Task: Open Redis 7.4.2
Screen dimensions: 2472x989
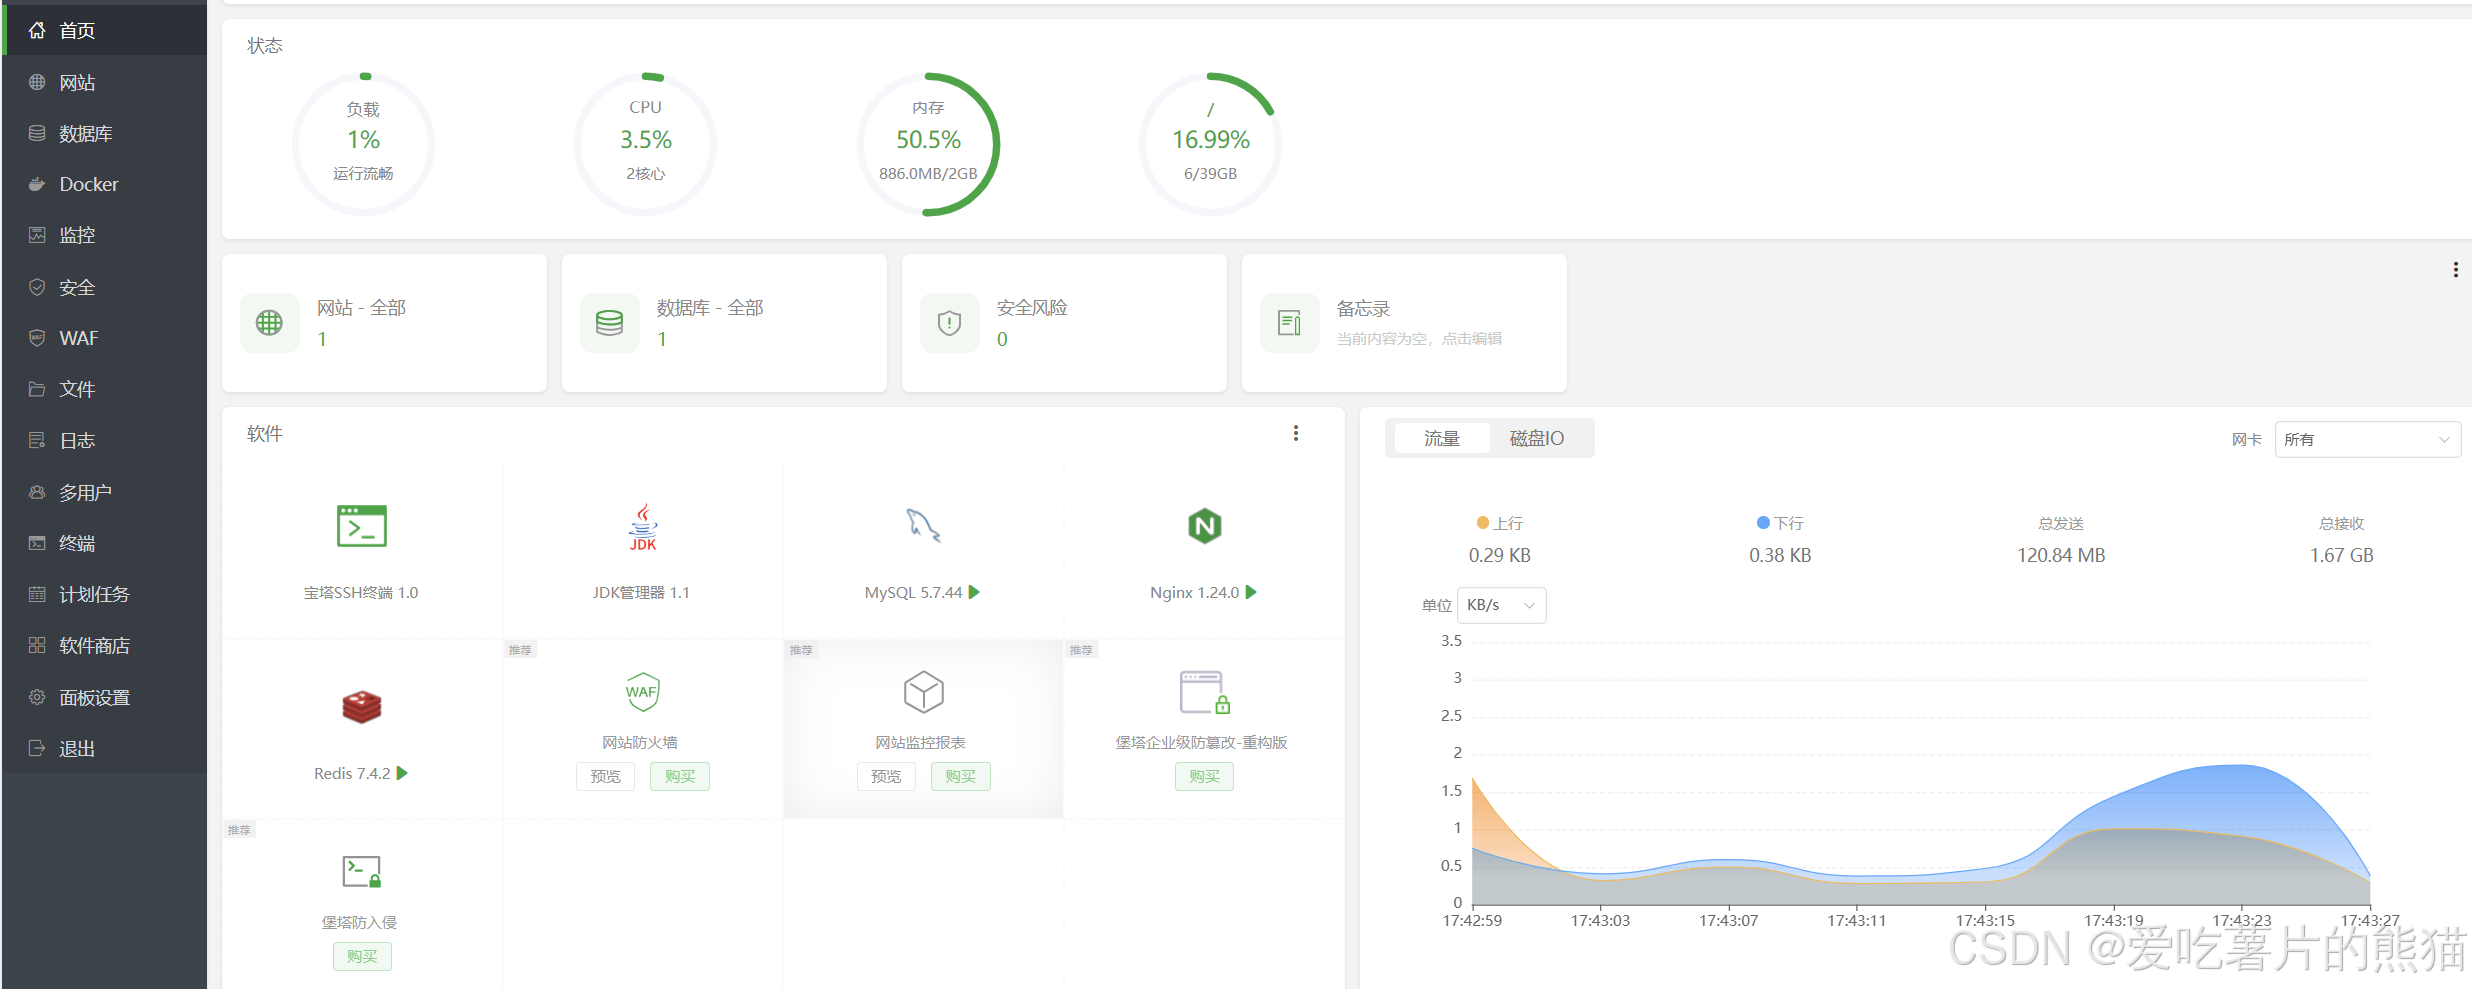Action: coord(352,772)
